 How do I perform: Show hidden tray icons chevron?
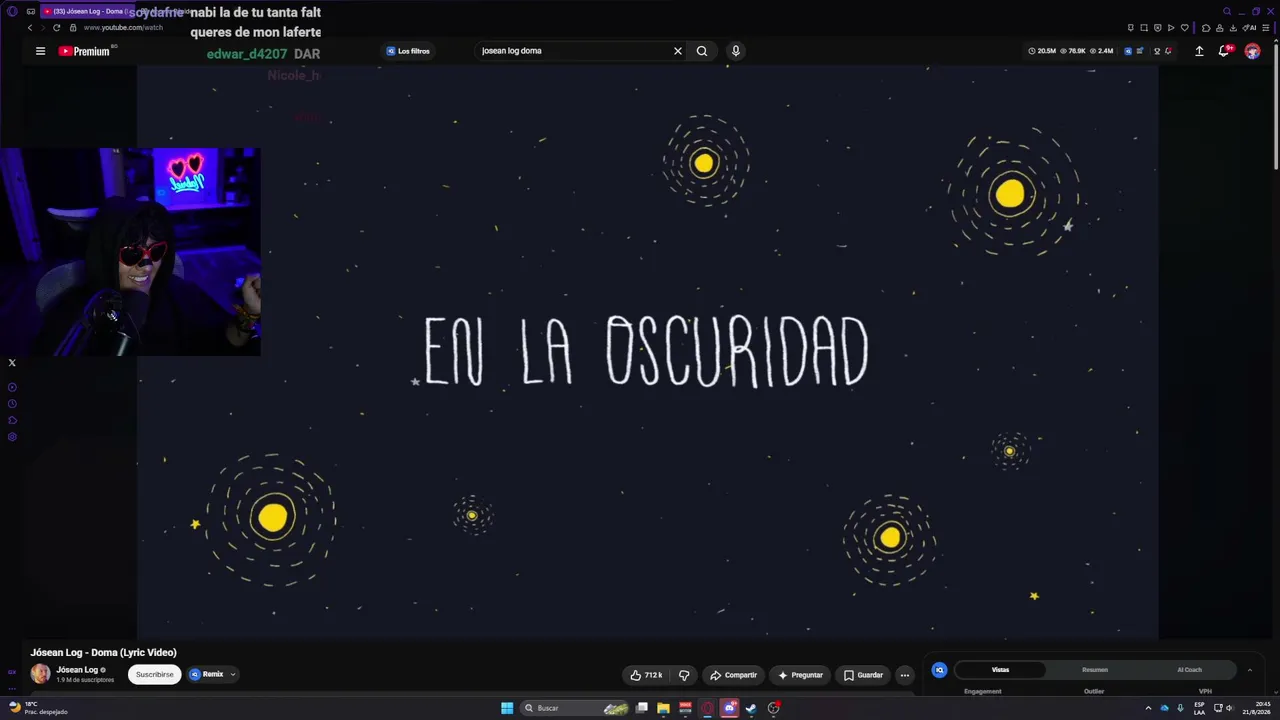[1149, 708]
